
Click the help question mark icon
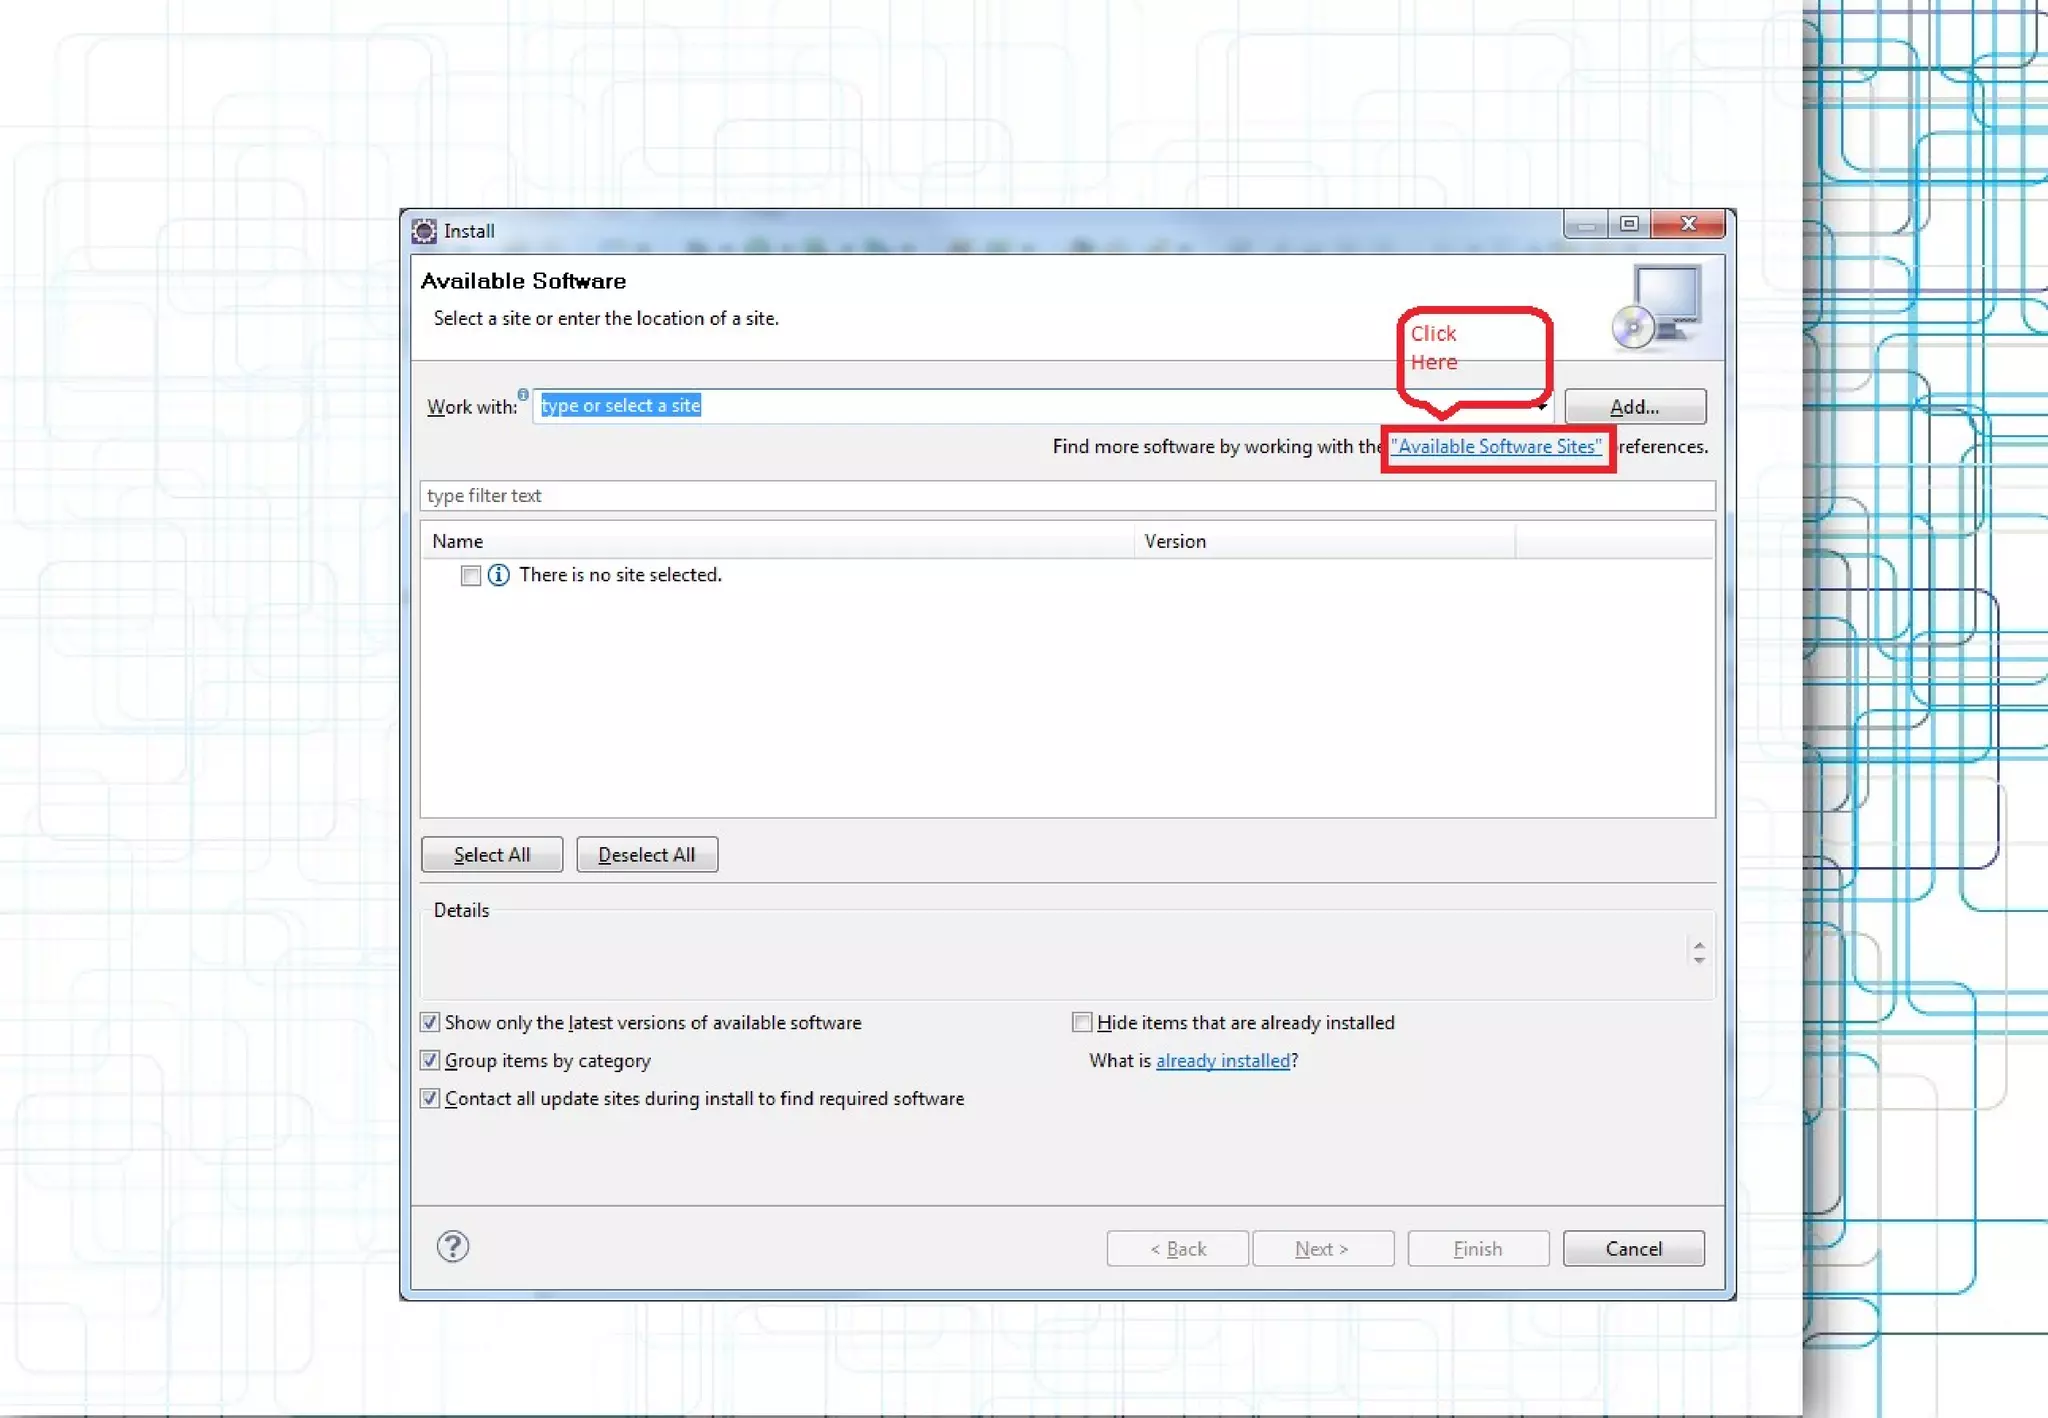452,1246
